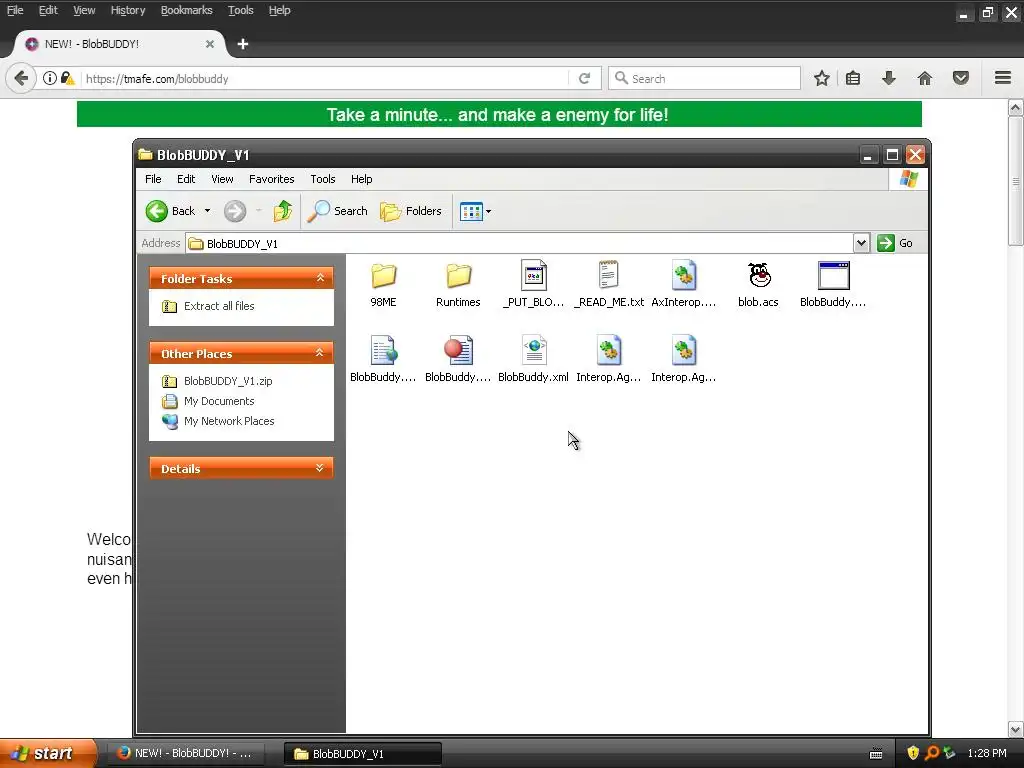Open the Explorer View menu
1024x768 pixels.
(x=222, y=179)
